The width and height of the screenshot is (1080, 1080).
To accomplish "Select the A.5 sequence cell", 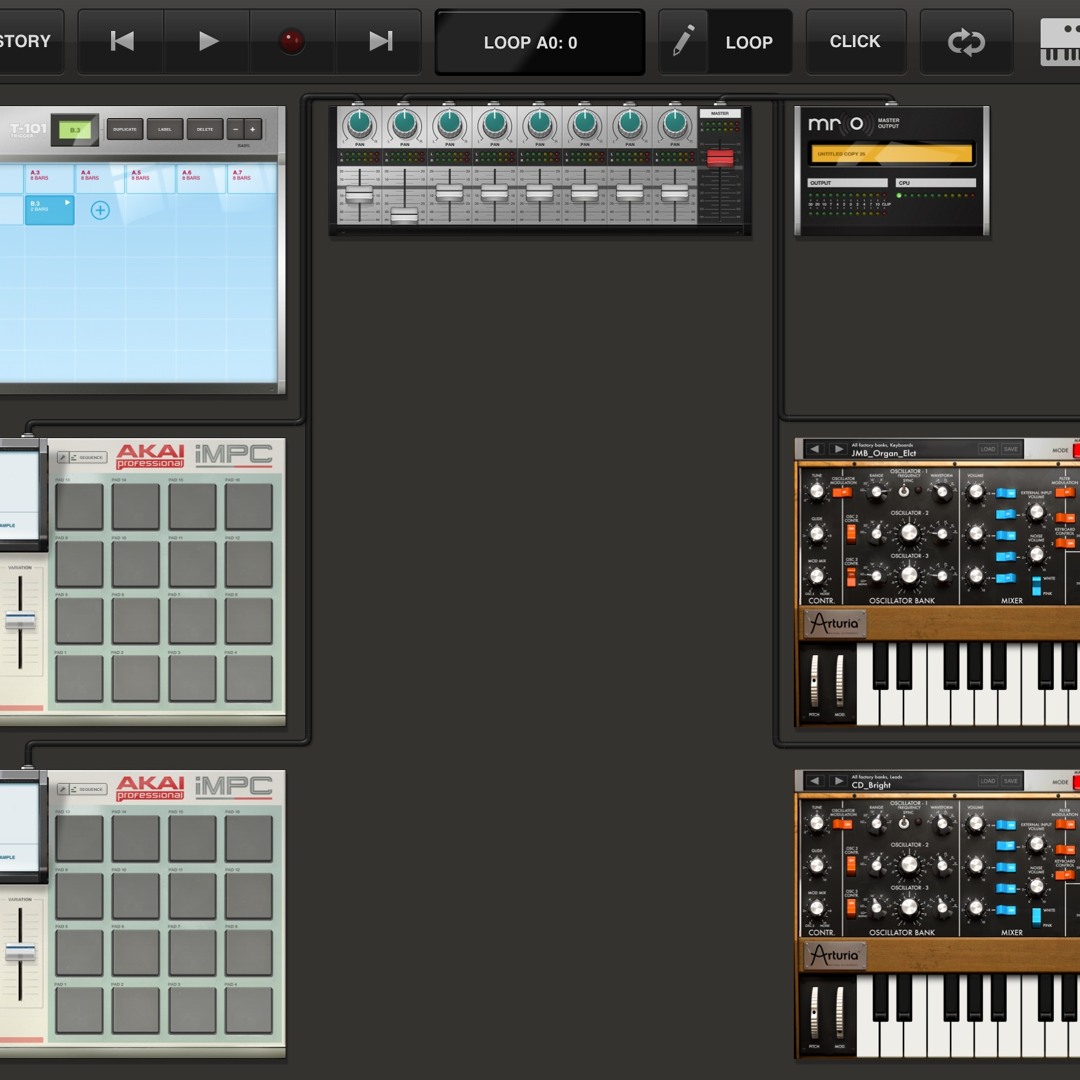I will 150,178.
